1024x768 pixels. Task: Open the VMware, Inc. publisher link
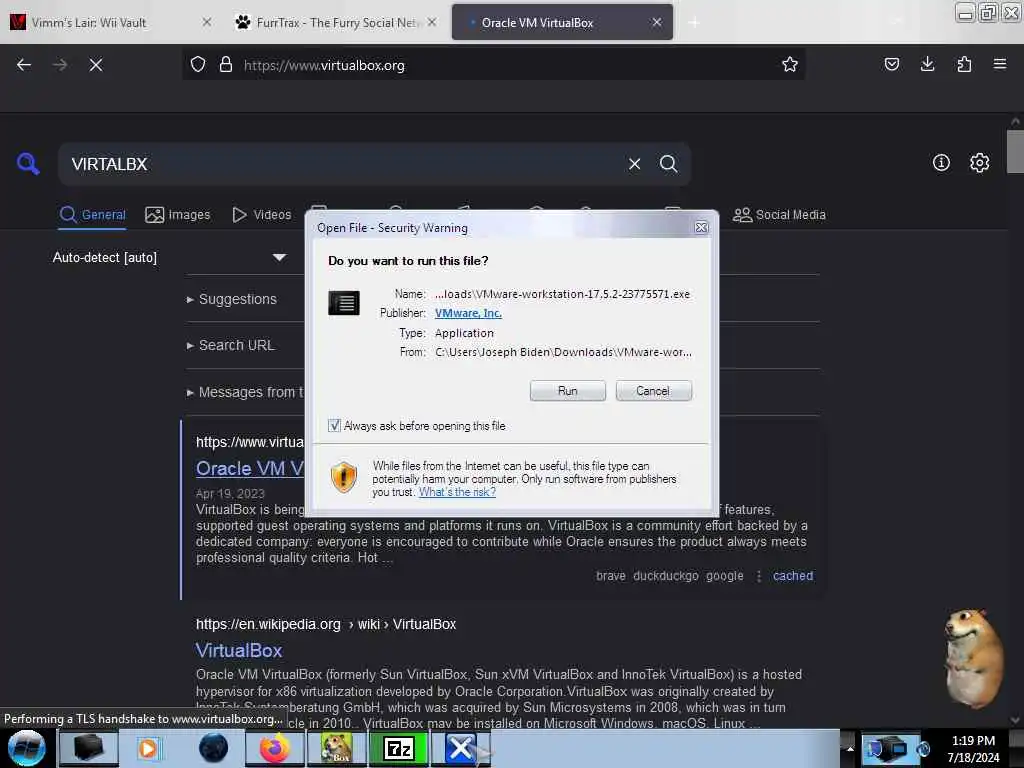pyautogui.click(x=468, y=313)
